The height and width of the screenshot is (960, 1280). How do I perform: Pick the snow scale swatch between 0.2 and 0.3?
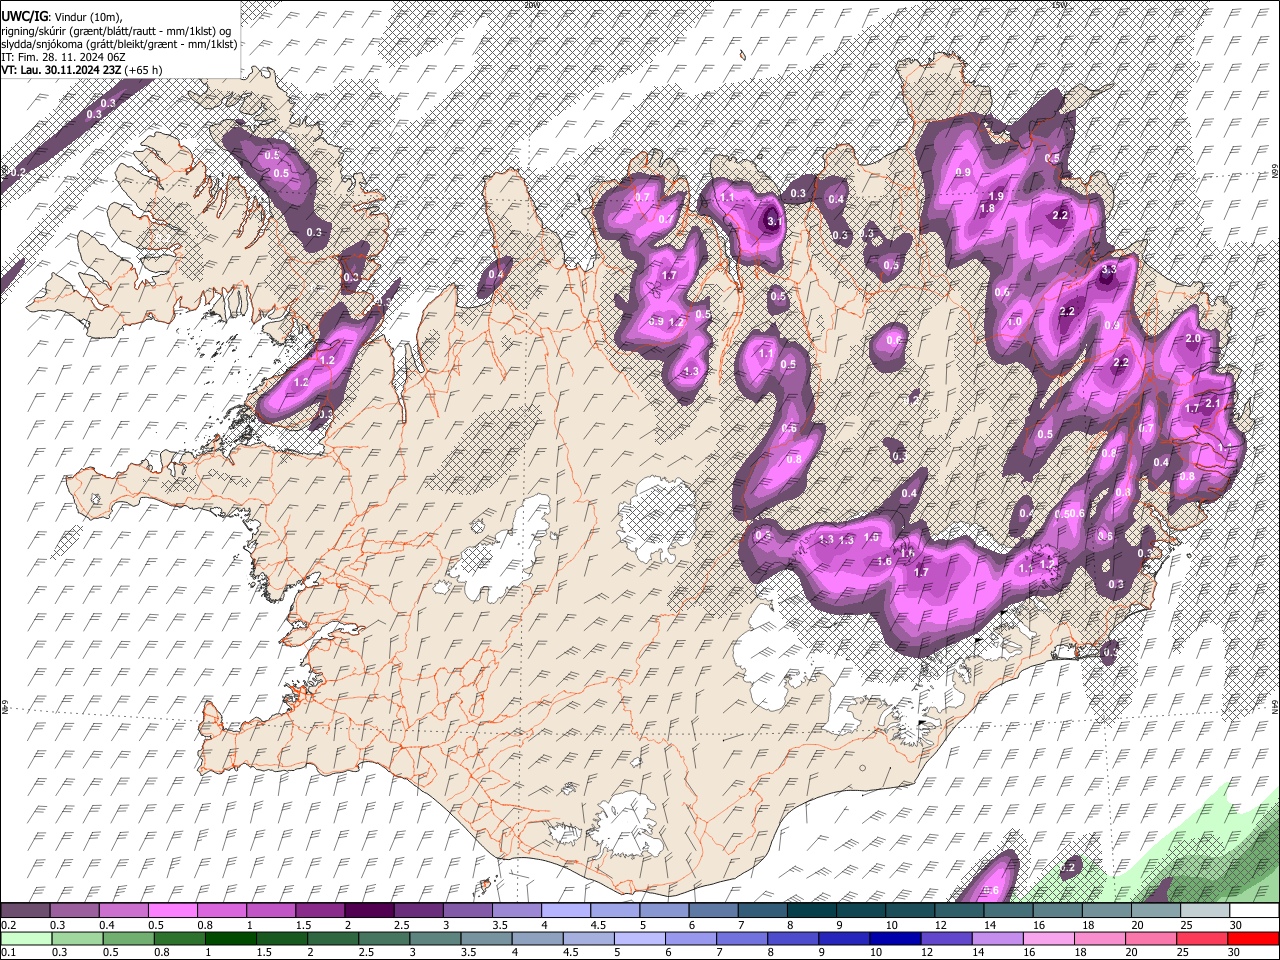pos(25,911)
